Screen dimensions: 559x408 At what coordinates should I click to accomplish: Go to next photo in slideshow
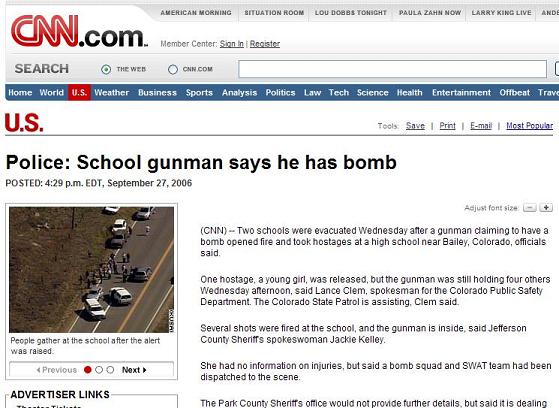(134, 370)
